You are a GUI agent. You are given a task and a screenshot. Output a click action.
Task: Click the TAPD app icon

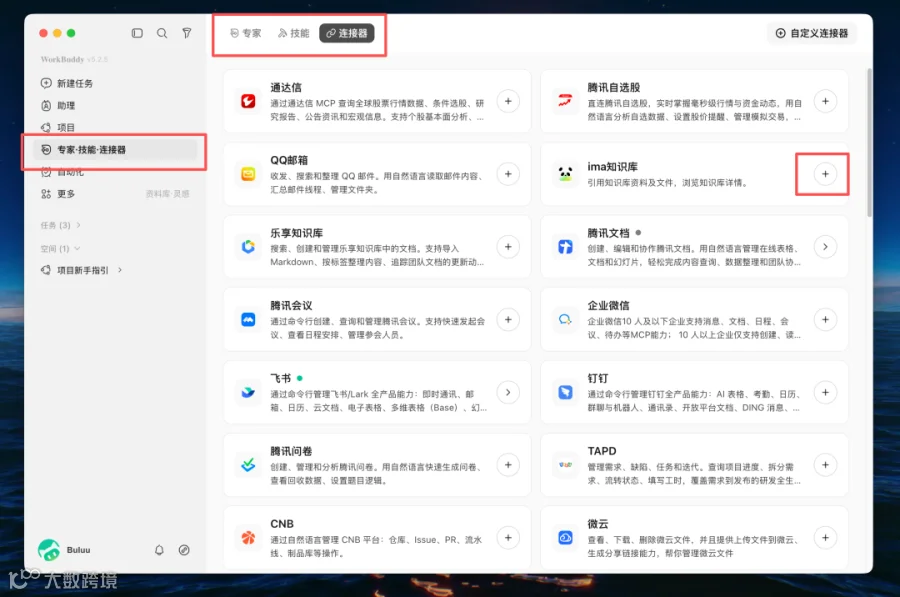click(x=565, y=465)
